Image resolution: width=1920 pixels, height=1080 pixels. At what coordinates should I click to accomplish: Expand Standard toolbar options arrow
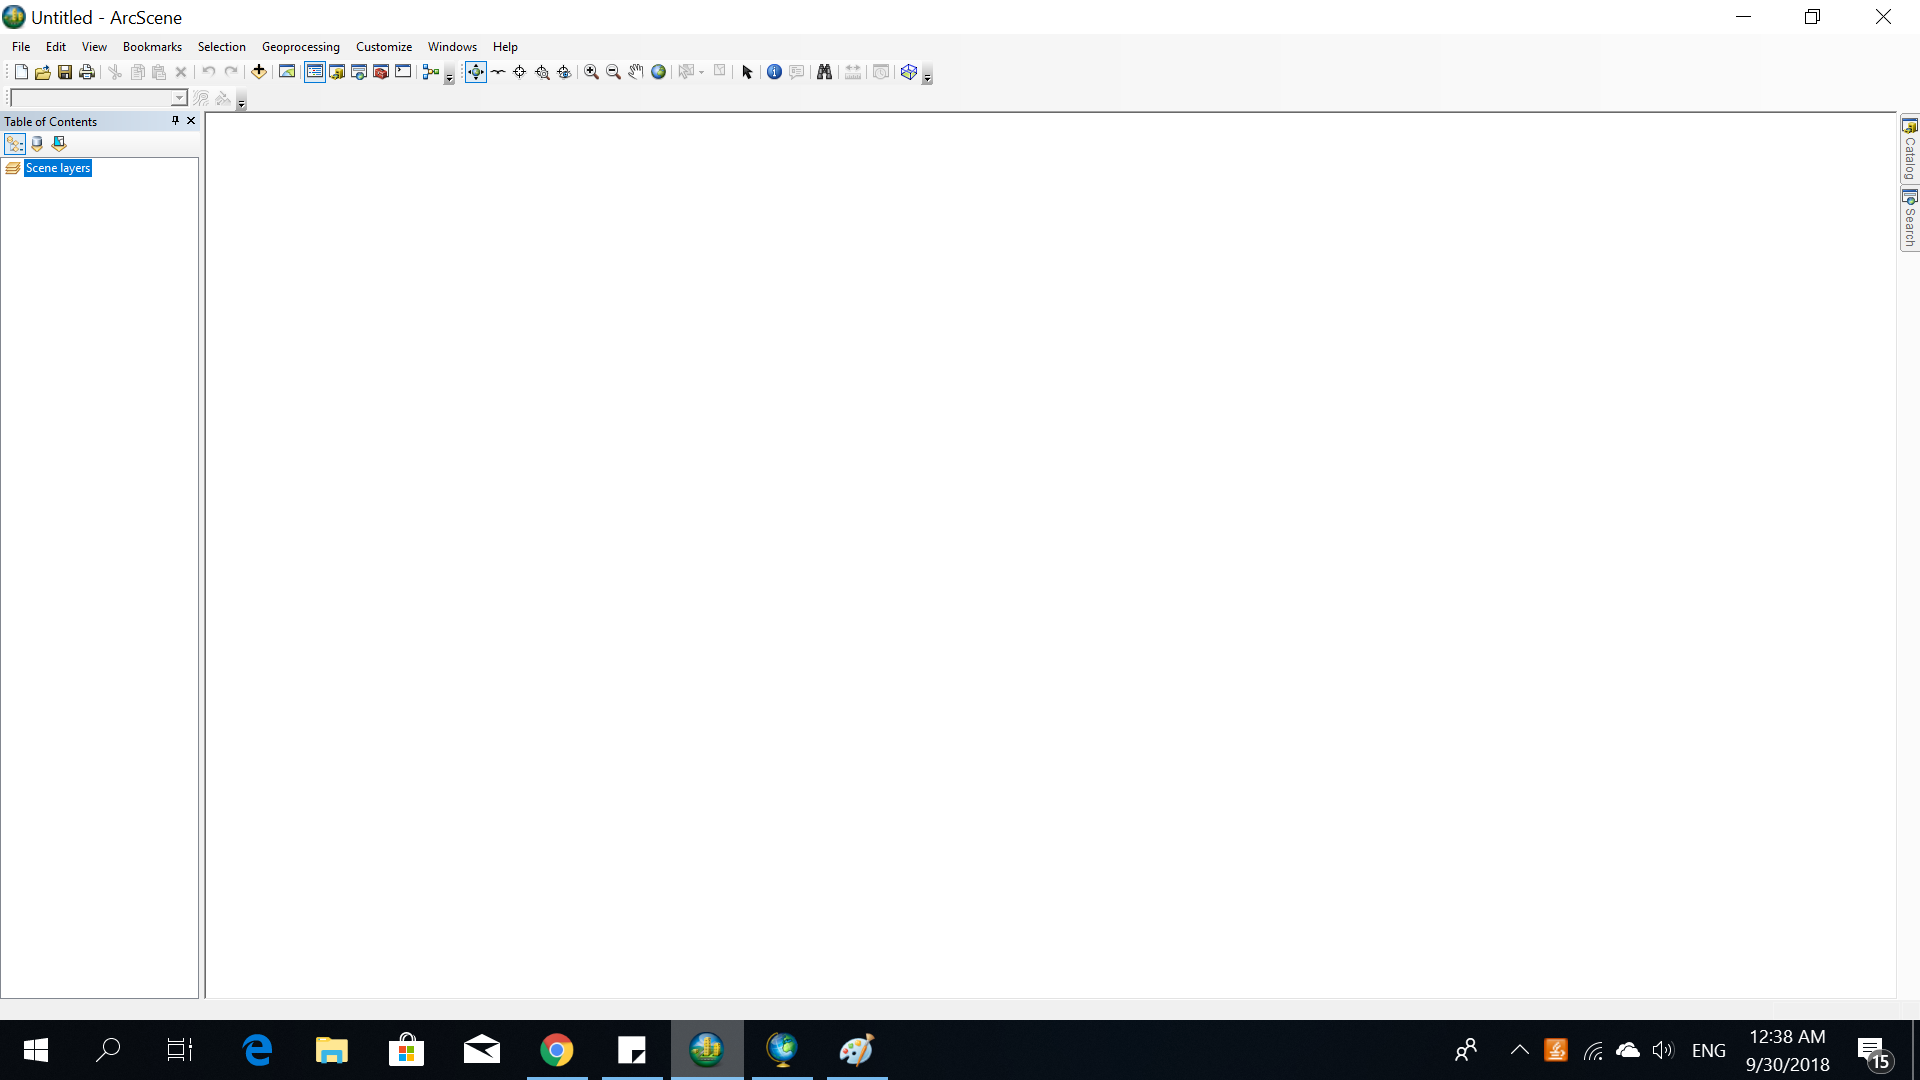tap(449, 78)
